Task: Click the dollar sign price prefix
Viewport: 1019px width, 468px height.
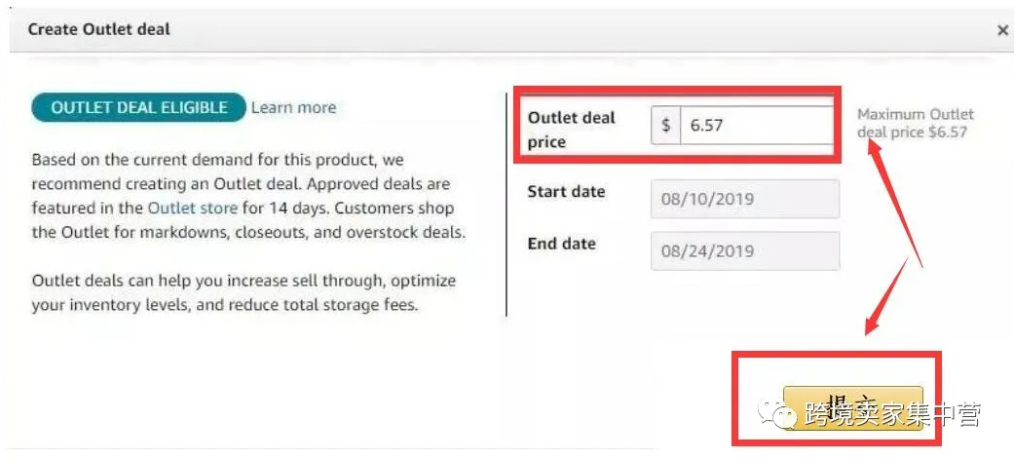Action: [x=666, y=126]
